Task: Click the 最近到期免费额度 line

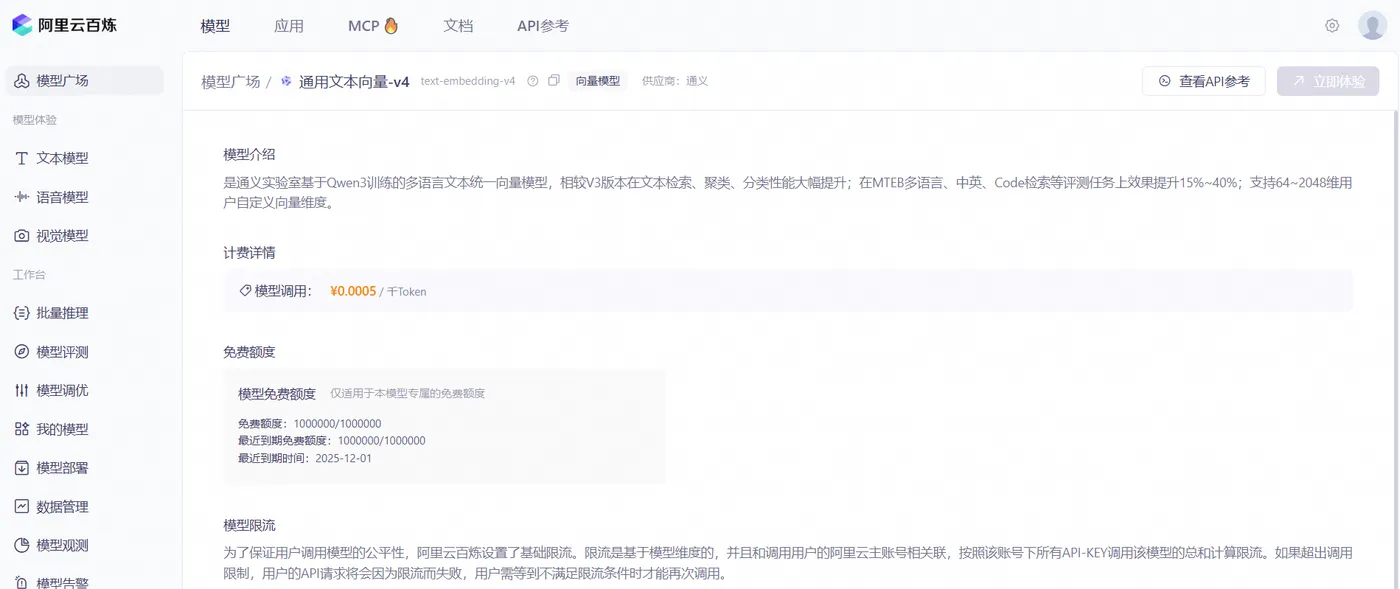Action: pos(332,441)
